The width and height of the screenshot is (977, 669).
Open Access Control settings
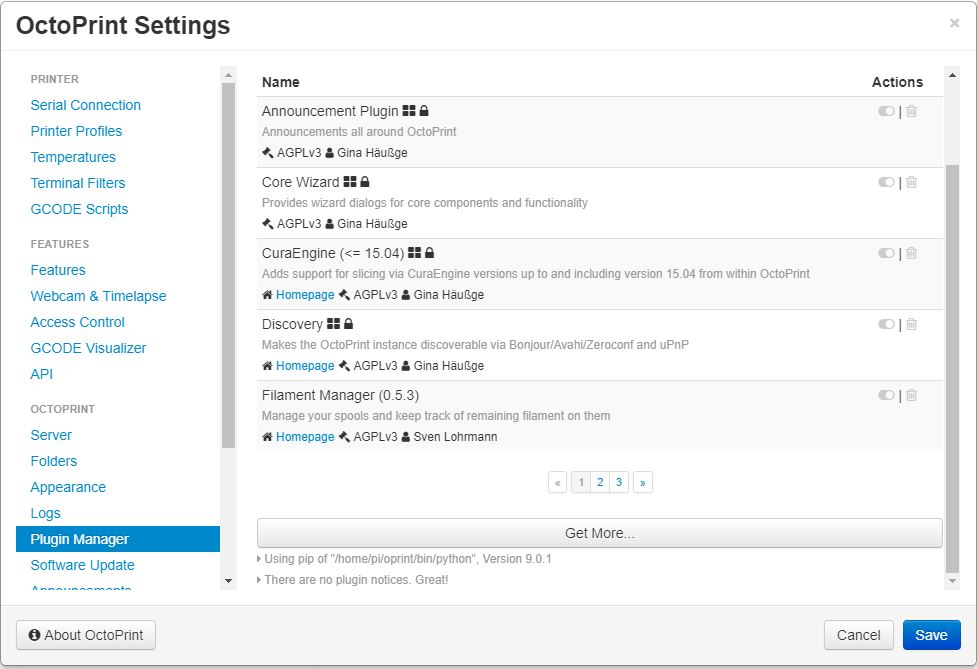tap(78, 323)
